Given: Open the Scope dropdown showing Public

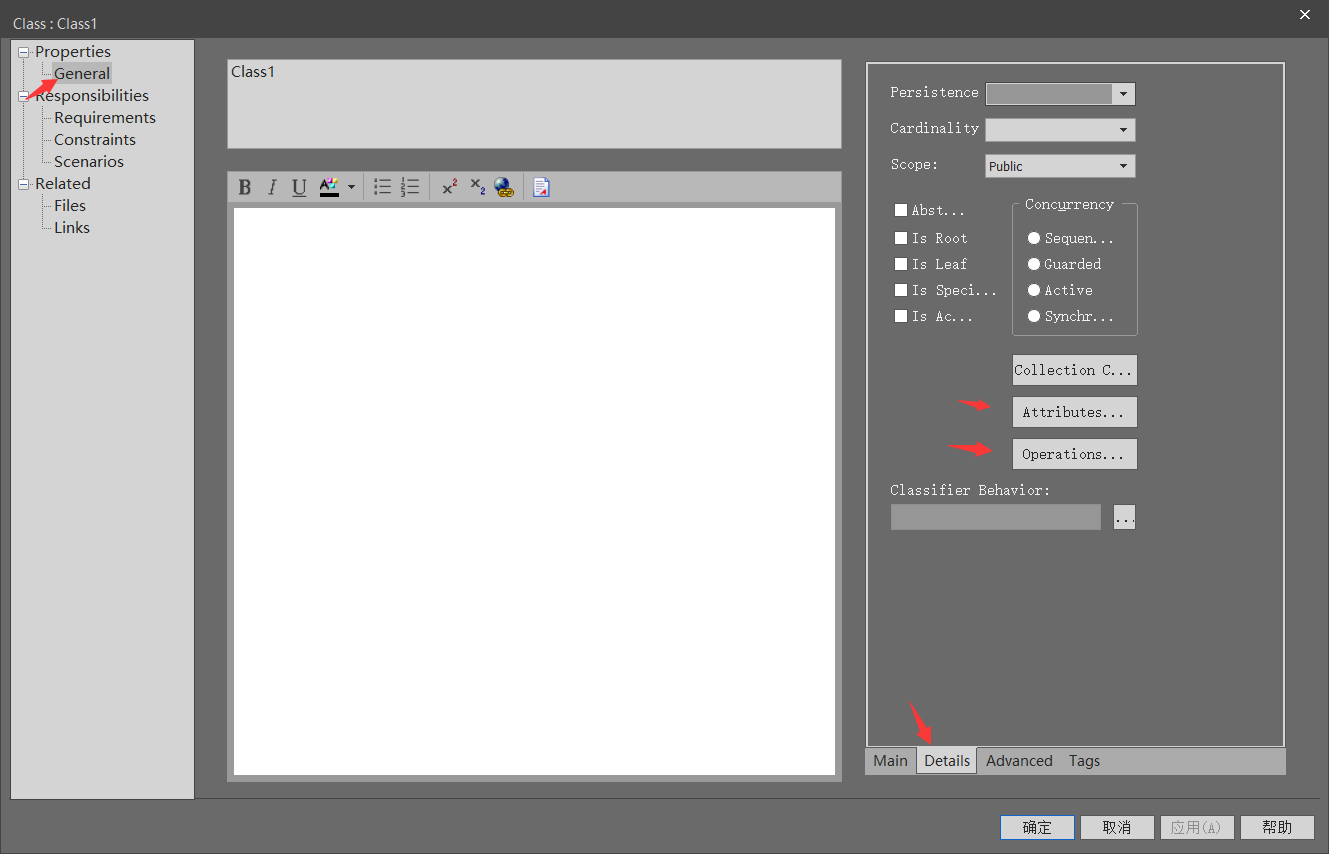Looking at the screenshot, I should 1122,165.
